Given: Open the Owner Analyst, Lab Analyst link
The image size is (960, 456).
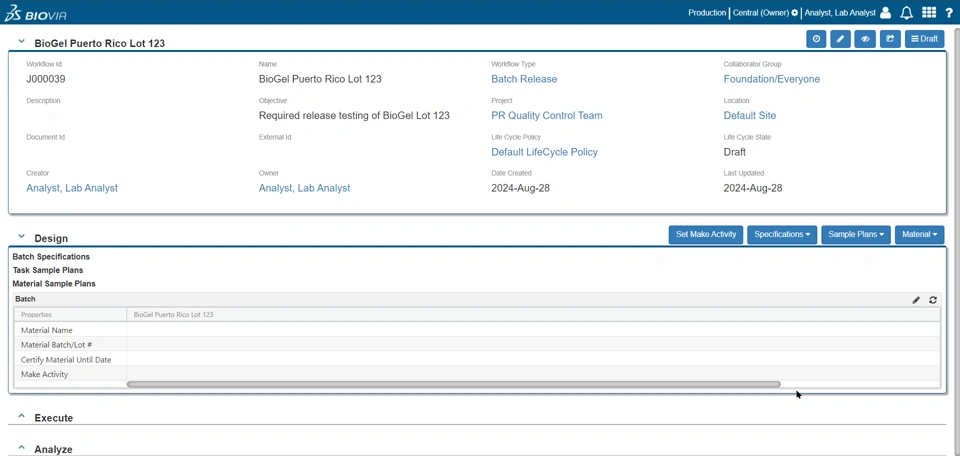Looking at the screenshot, I should point(304,188).
